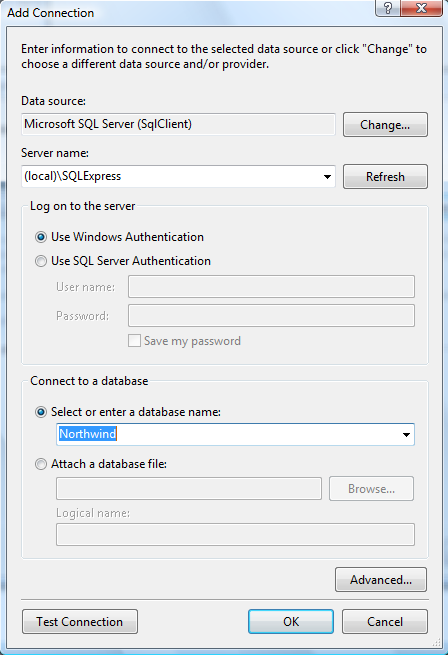Click the Test Connection button
This screenshot has height=655, width=448.
coord(80,622)
